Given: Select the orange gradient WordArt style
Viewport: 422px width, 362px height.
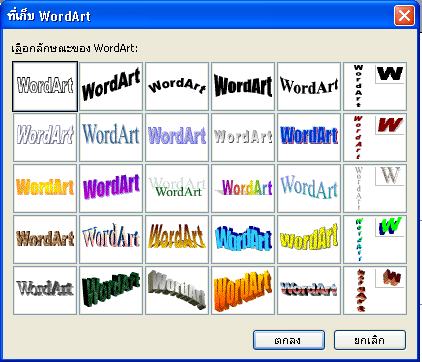Looking at the screenshot, I should tap(45, 188).
